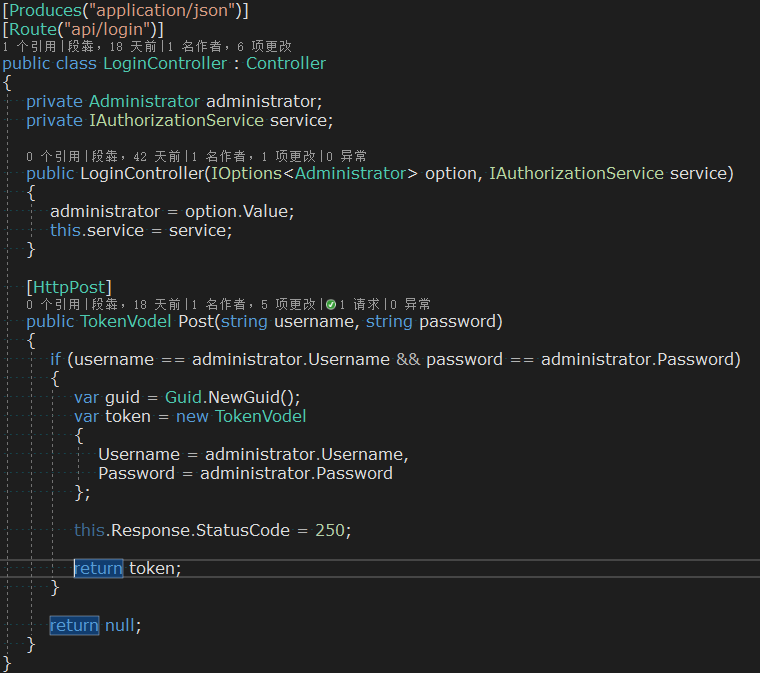Click Administrator type in the private field

click(144, 101)
